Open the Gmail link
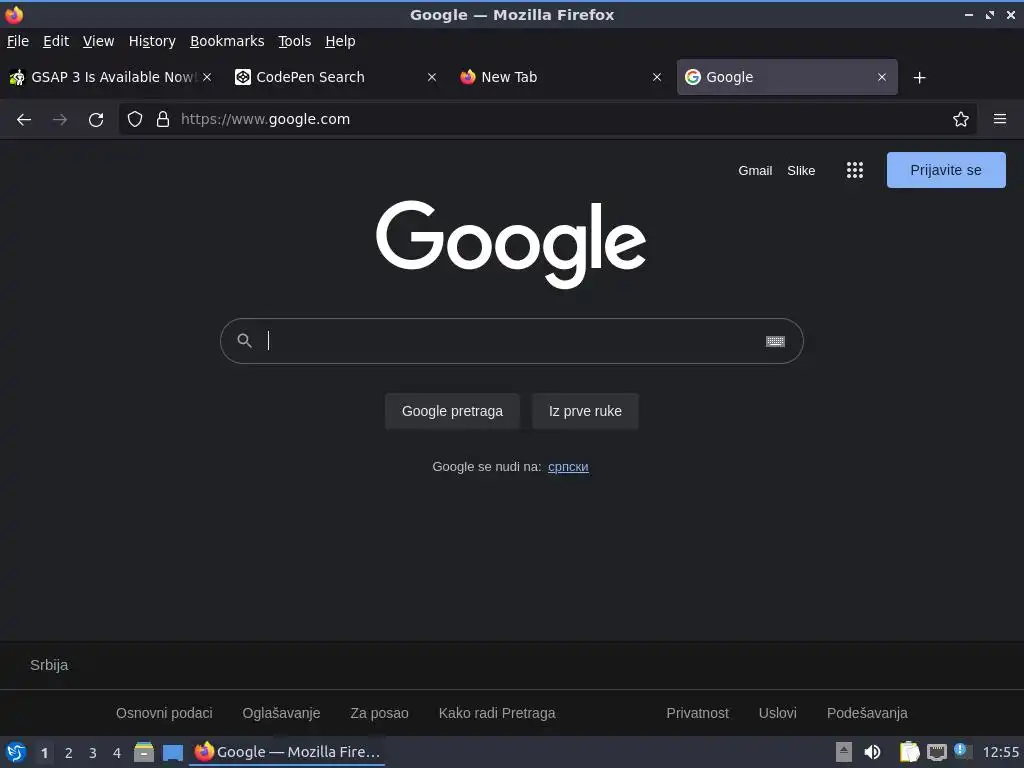1024x768 pixels. (x=755, y=170)
